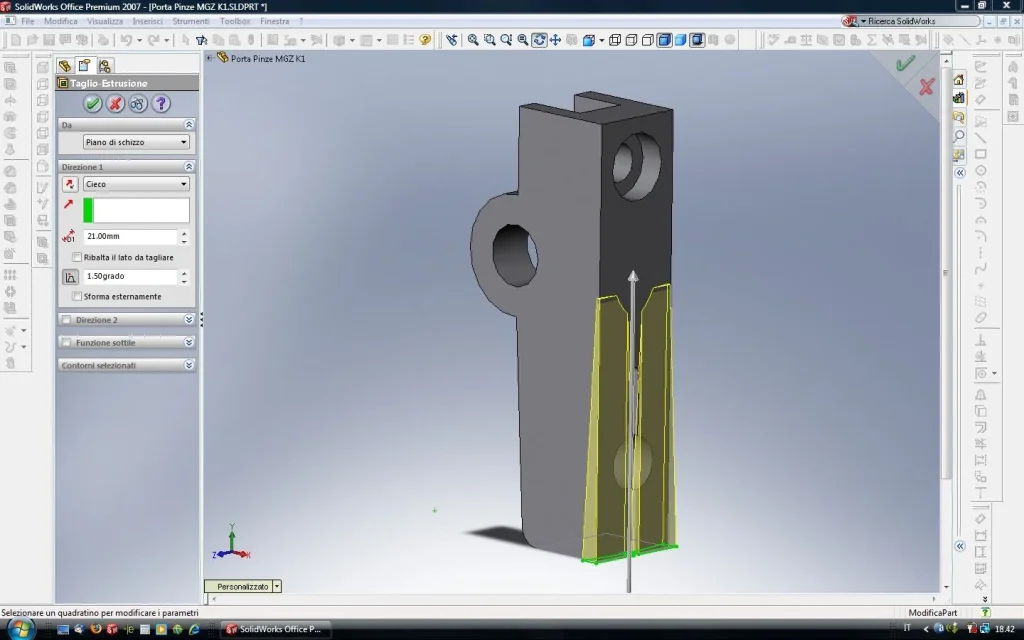Click the reverse direction icon beside Cieco
This screenshot has width=1024, height=640.
tap(69, 184)
